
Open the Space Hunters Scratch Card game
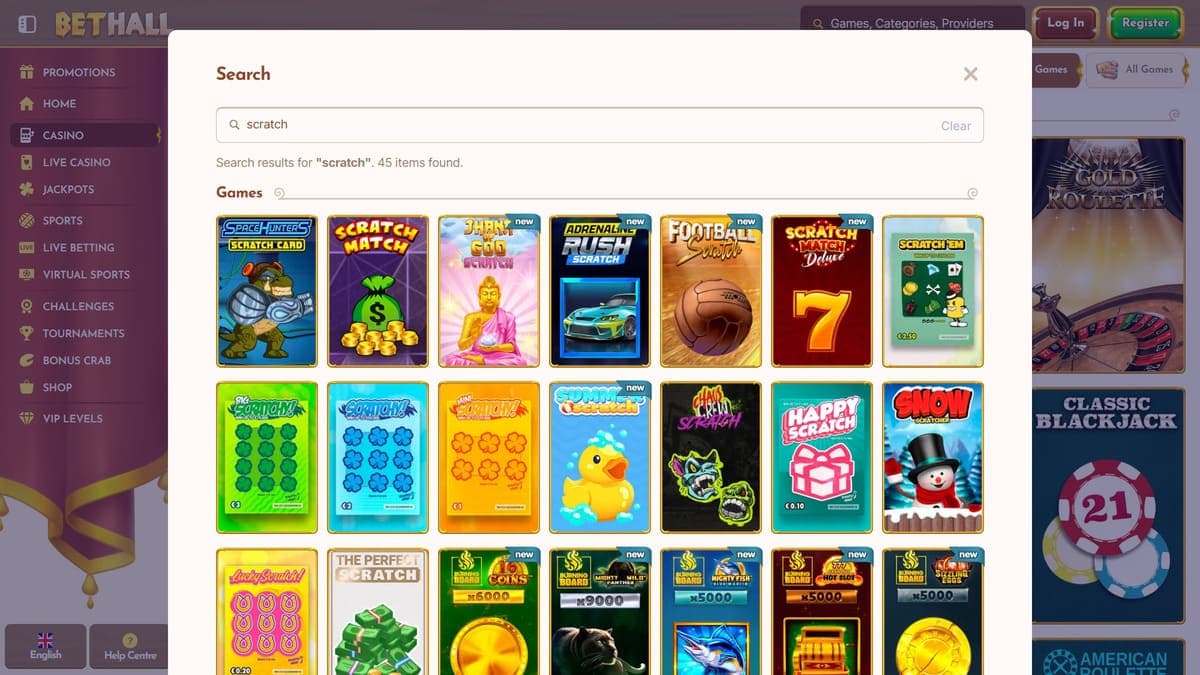click(x=267, y=291)
